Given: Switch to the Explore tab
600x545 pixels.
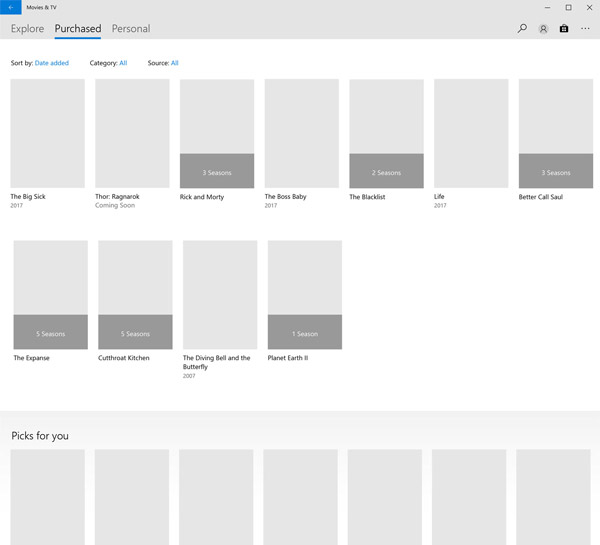Looking at the screenshot, I should pyautogui.click(x=28, y=29).
